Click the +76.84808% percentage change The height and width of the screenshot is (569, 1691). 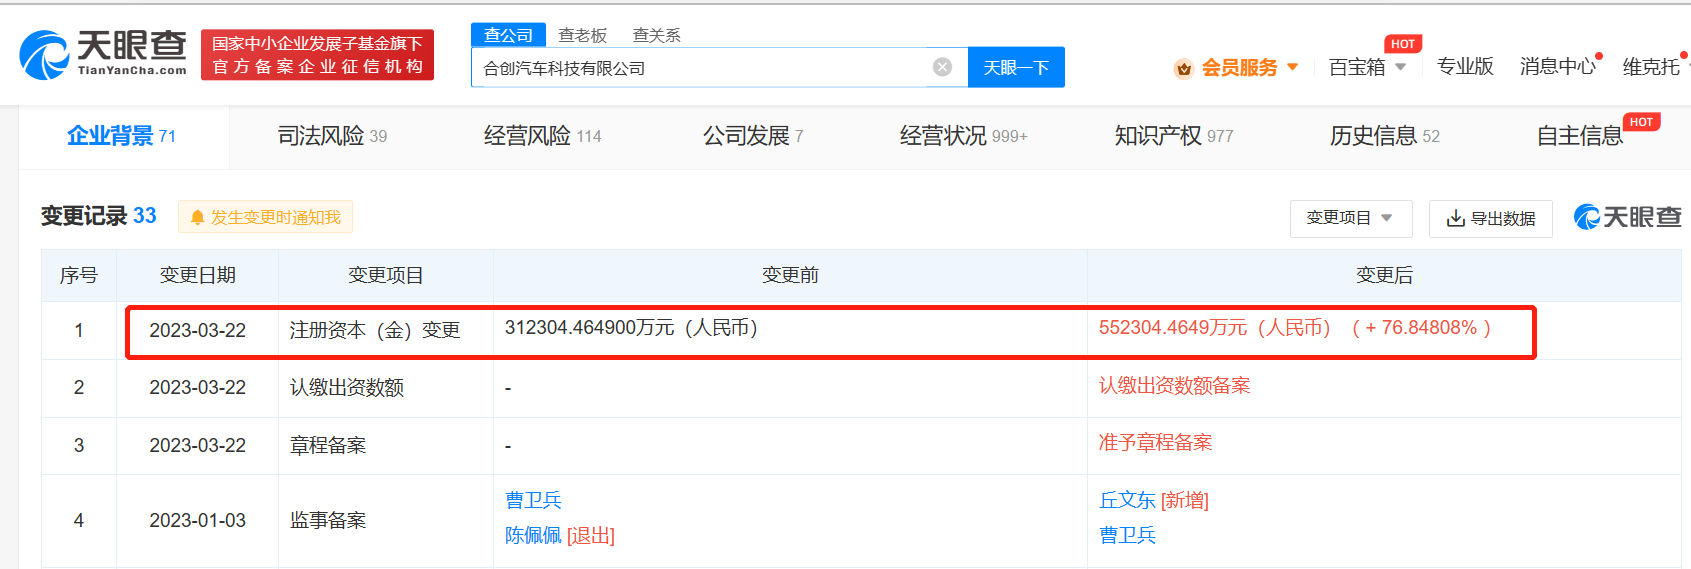pos(1421,328)
